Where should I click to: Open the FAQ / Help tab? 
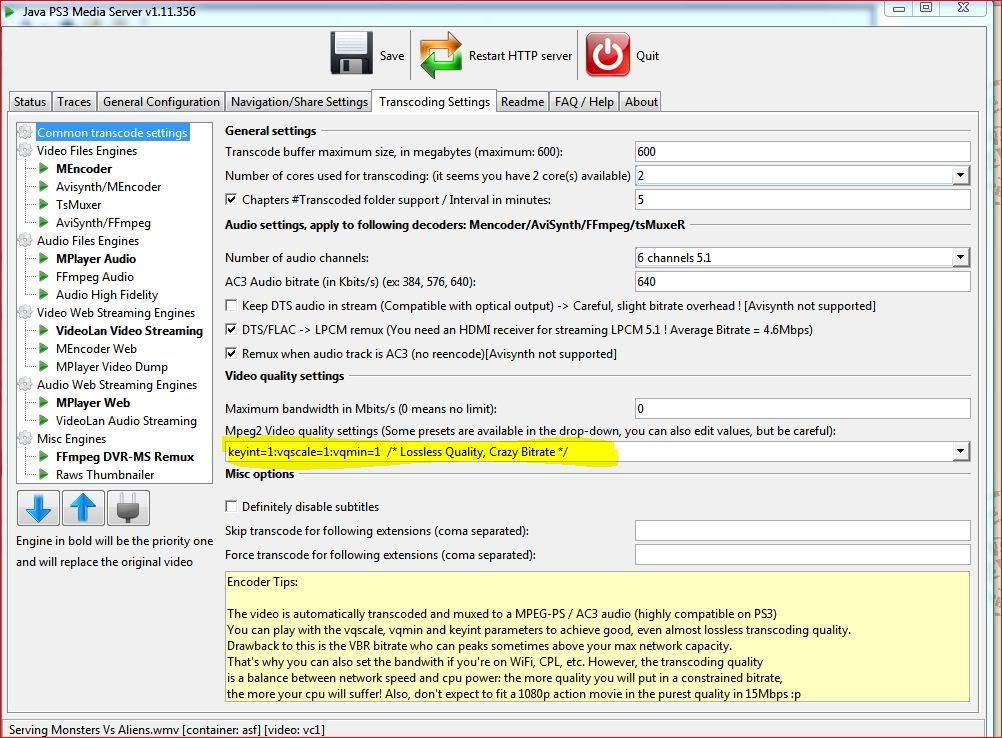tap(585, 102)
